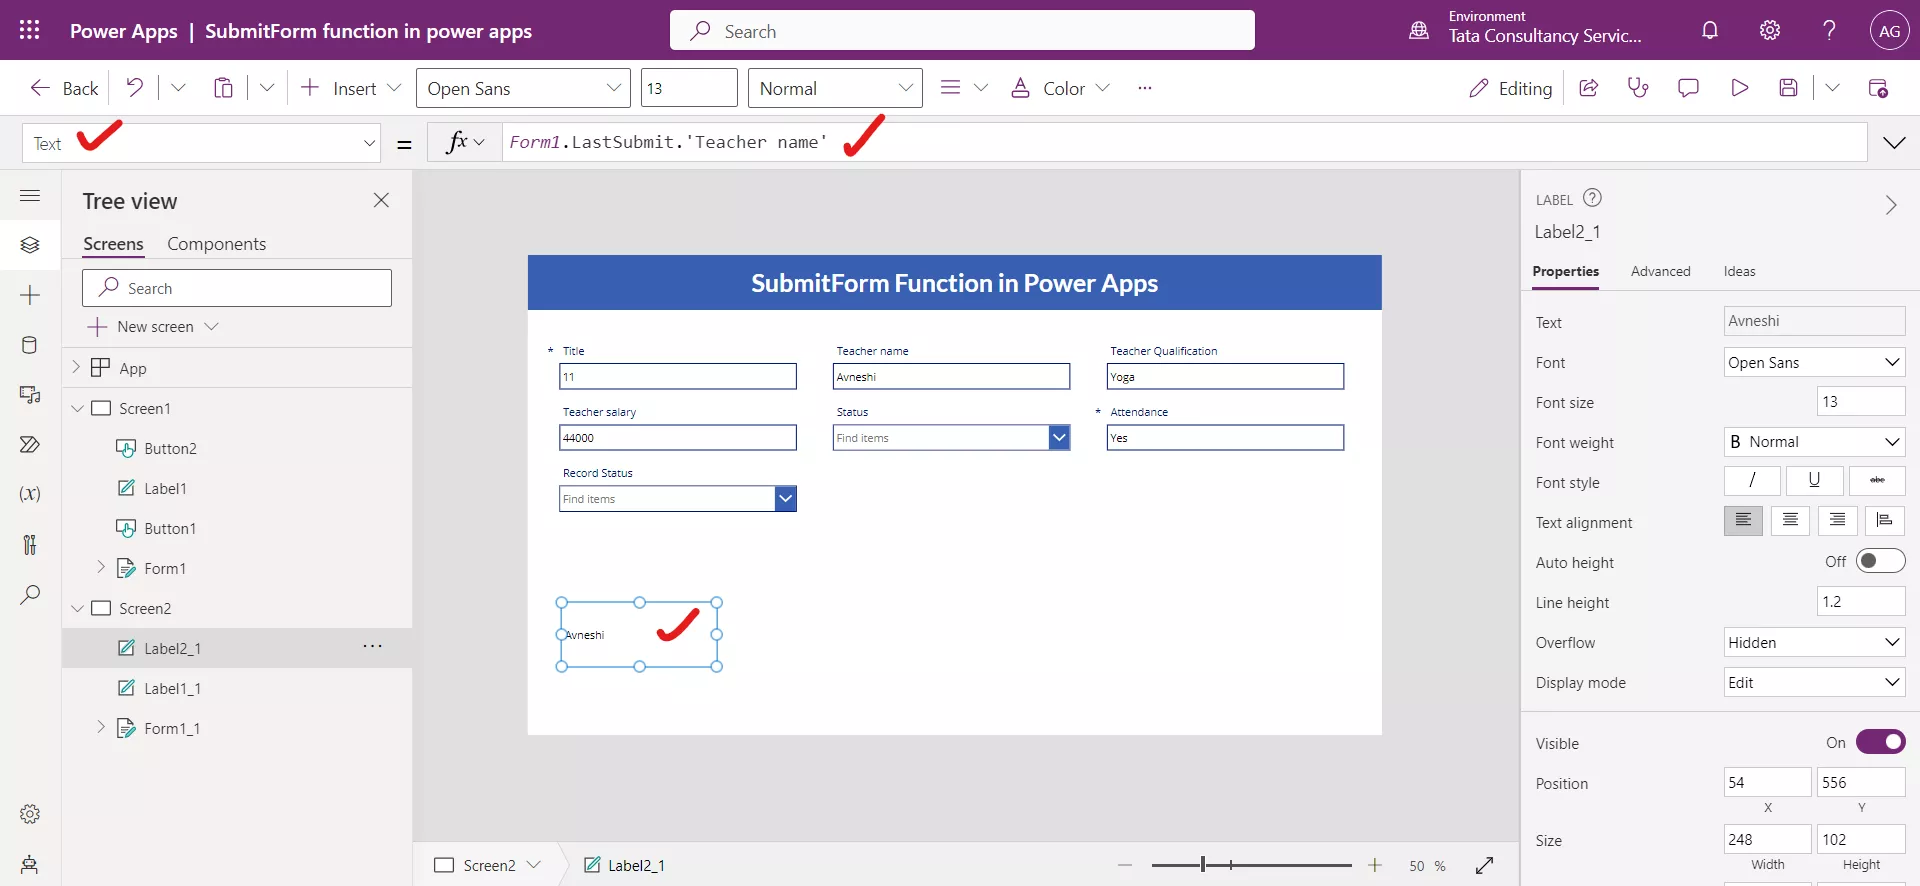Open label help question icon
The width and height of the screenshot is (1920, 886).
(x=1593, y=198)
